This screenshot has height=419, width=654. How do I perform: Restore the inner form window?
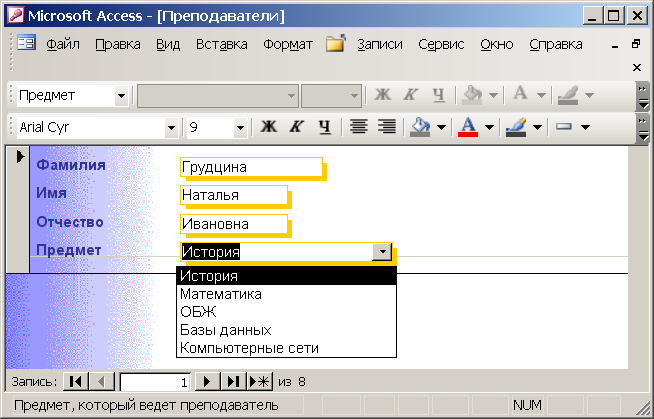pos(636,43)
